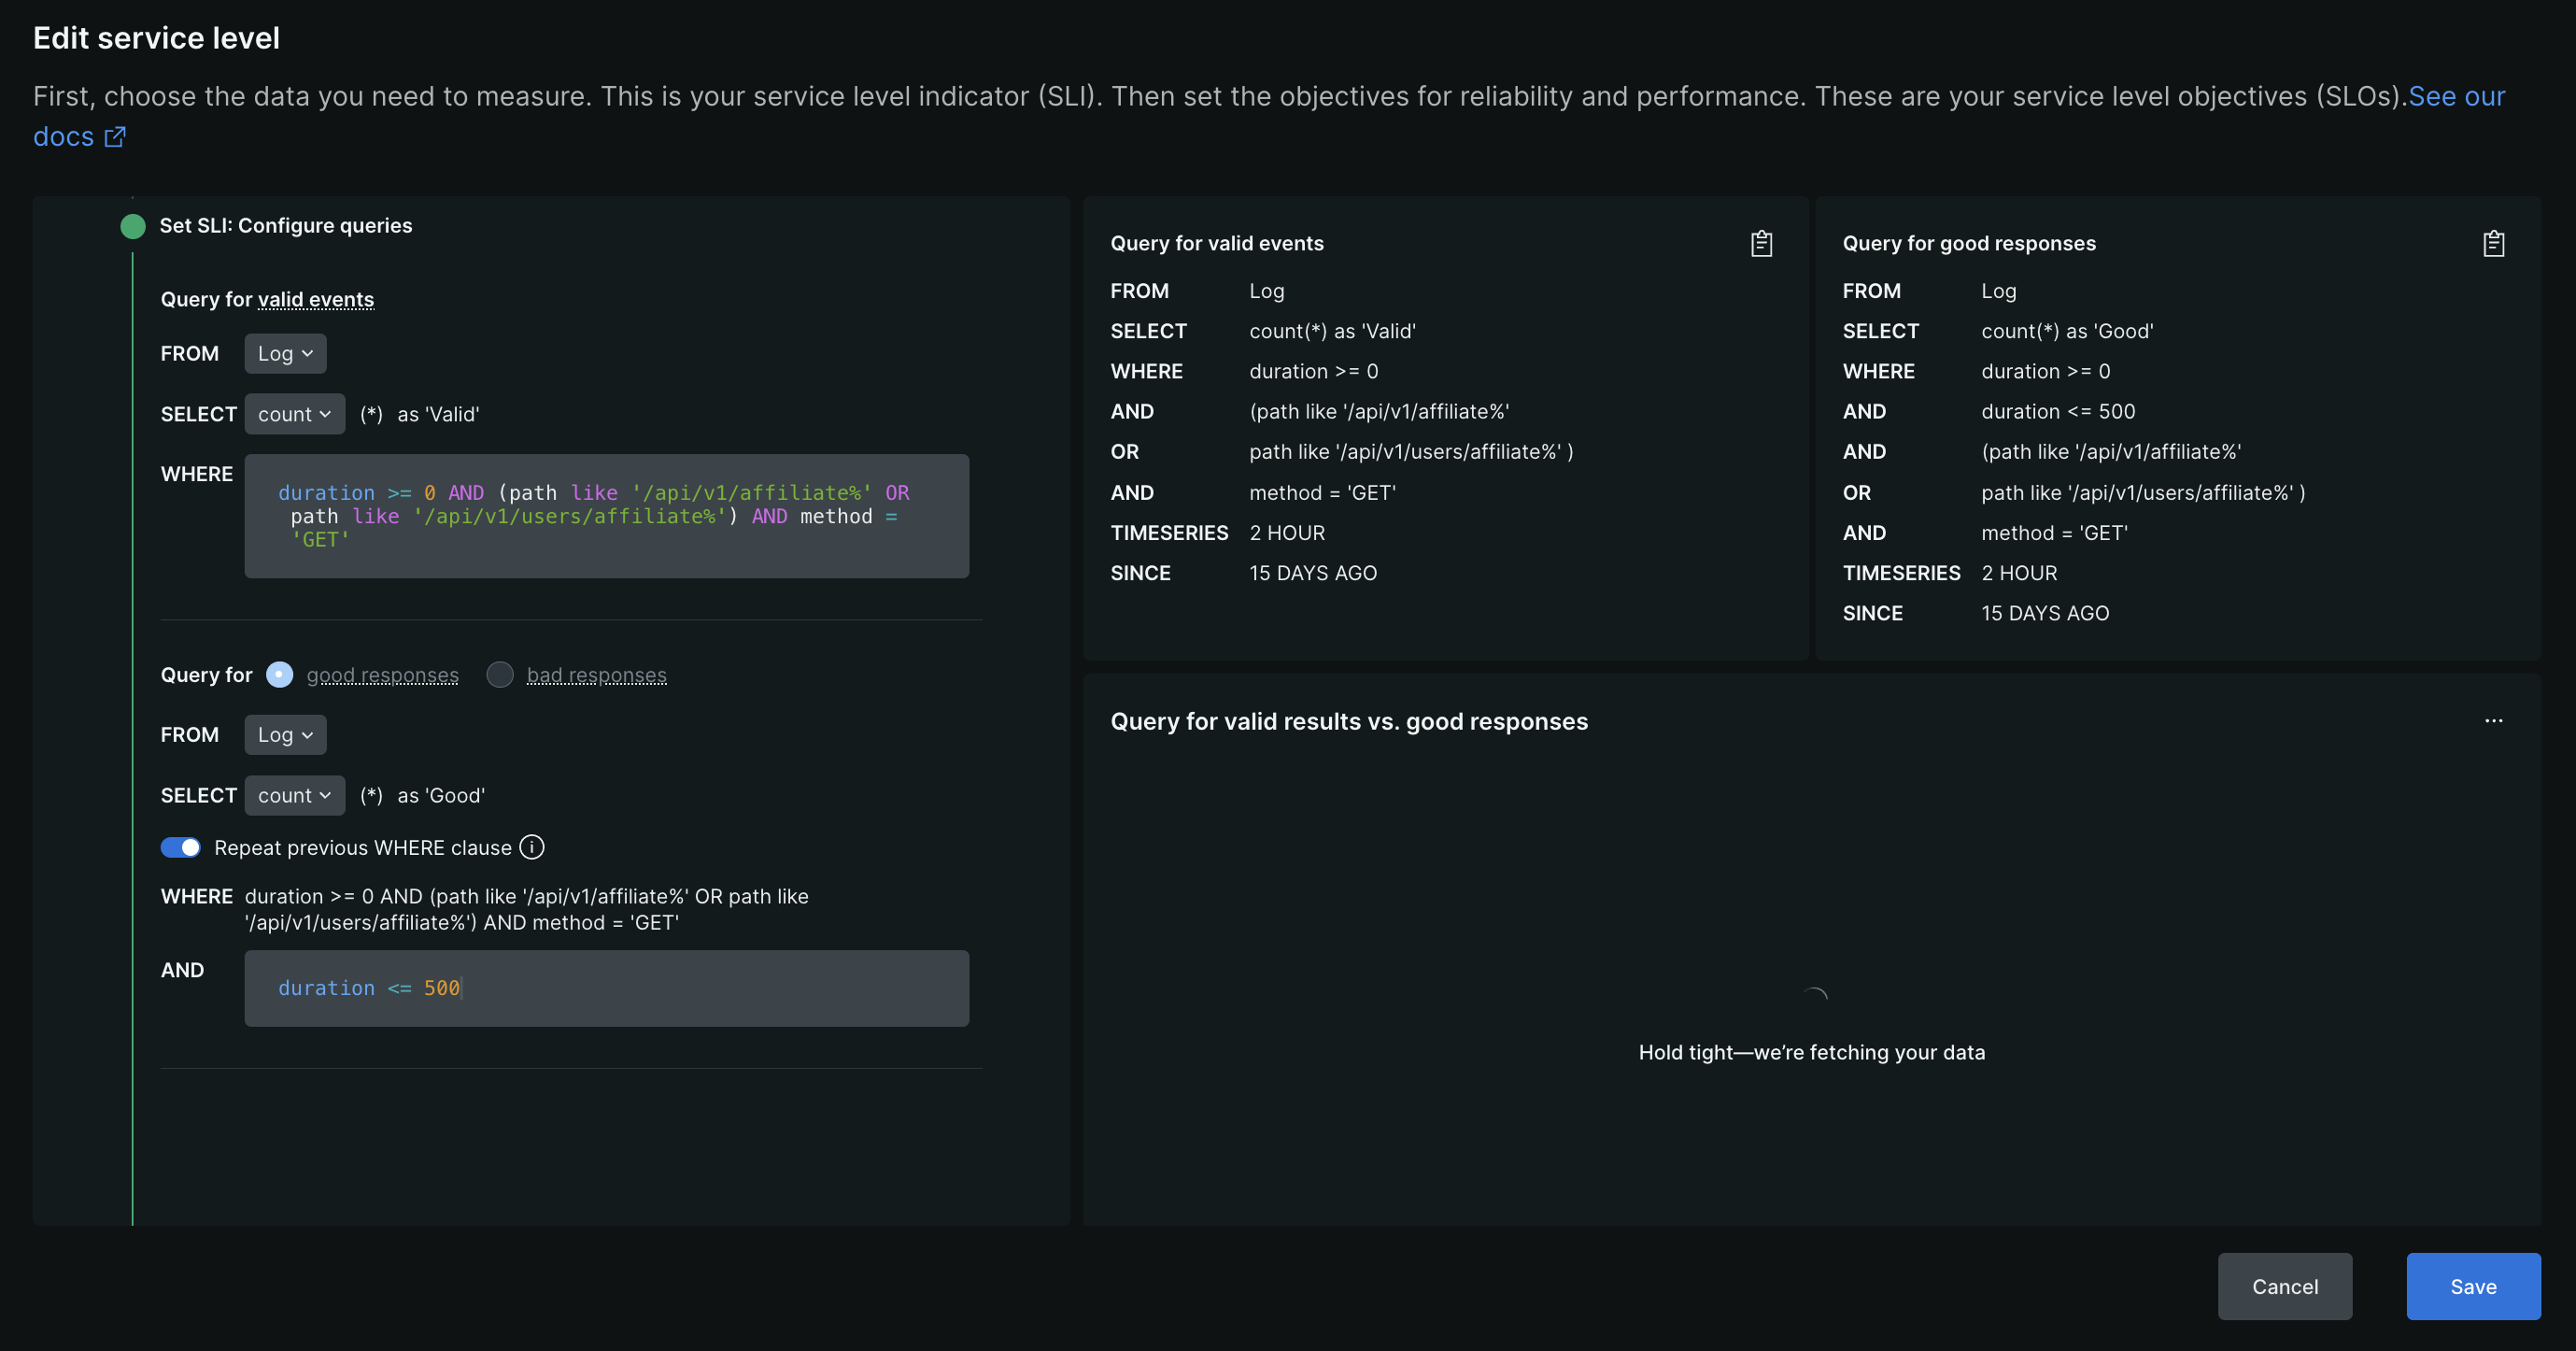
Task: Click the loading spinner in the chart panel
Action: coord(1814,993)
